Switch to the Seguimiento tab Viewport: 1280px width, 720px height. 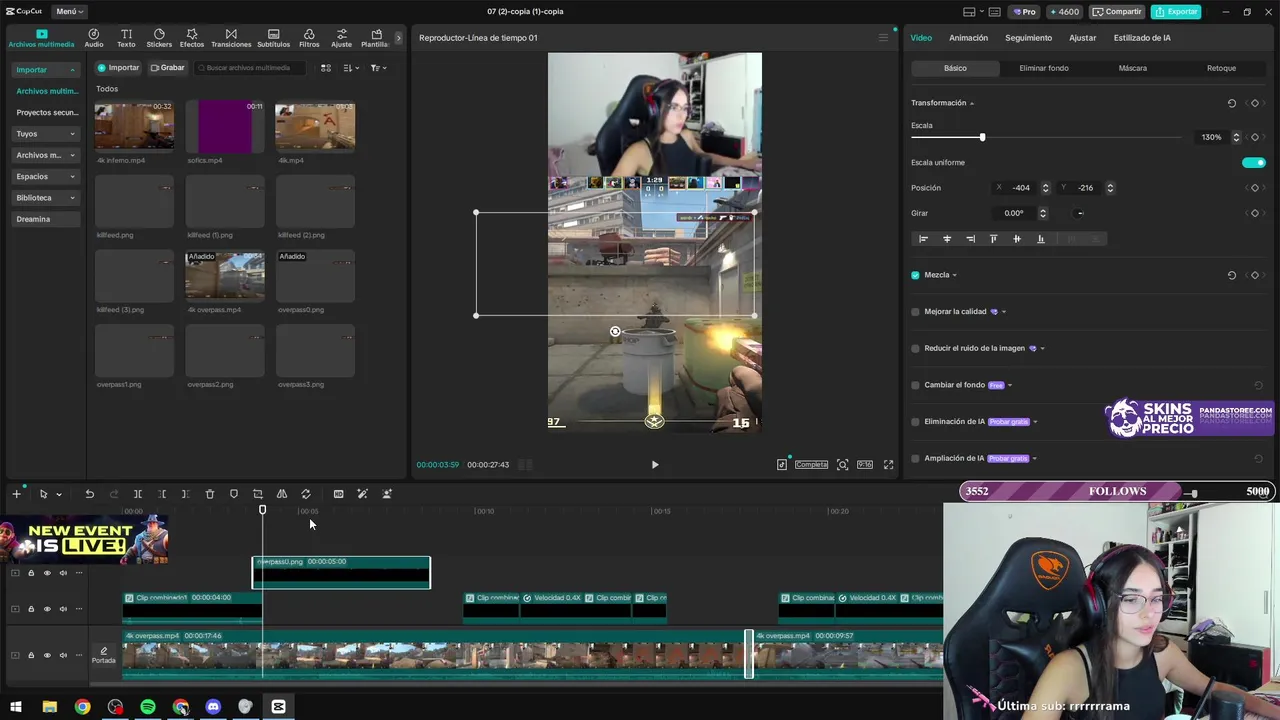1028,38
